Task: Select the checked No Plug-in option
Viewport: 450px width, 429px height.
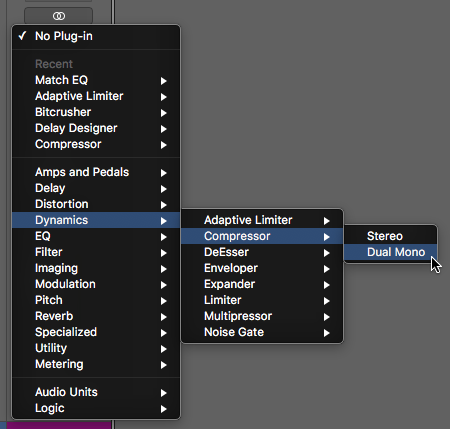Action: pyautogui.click(x=96, y=36)
